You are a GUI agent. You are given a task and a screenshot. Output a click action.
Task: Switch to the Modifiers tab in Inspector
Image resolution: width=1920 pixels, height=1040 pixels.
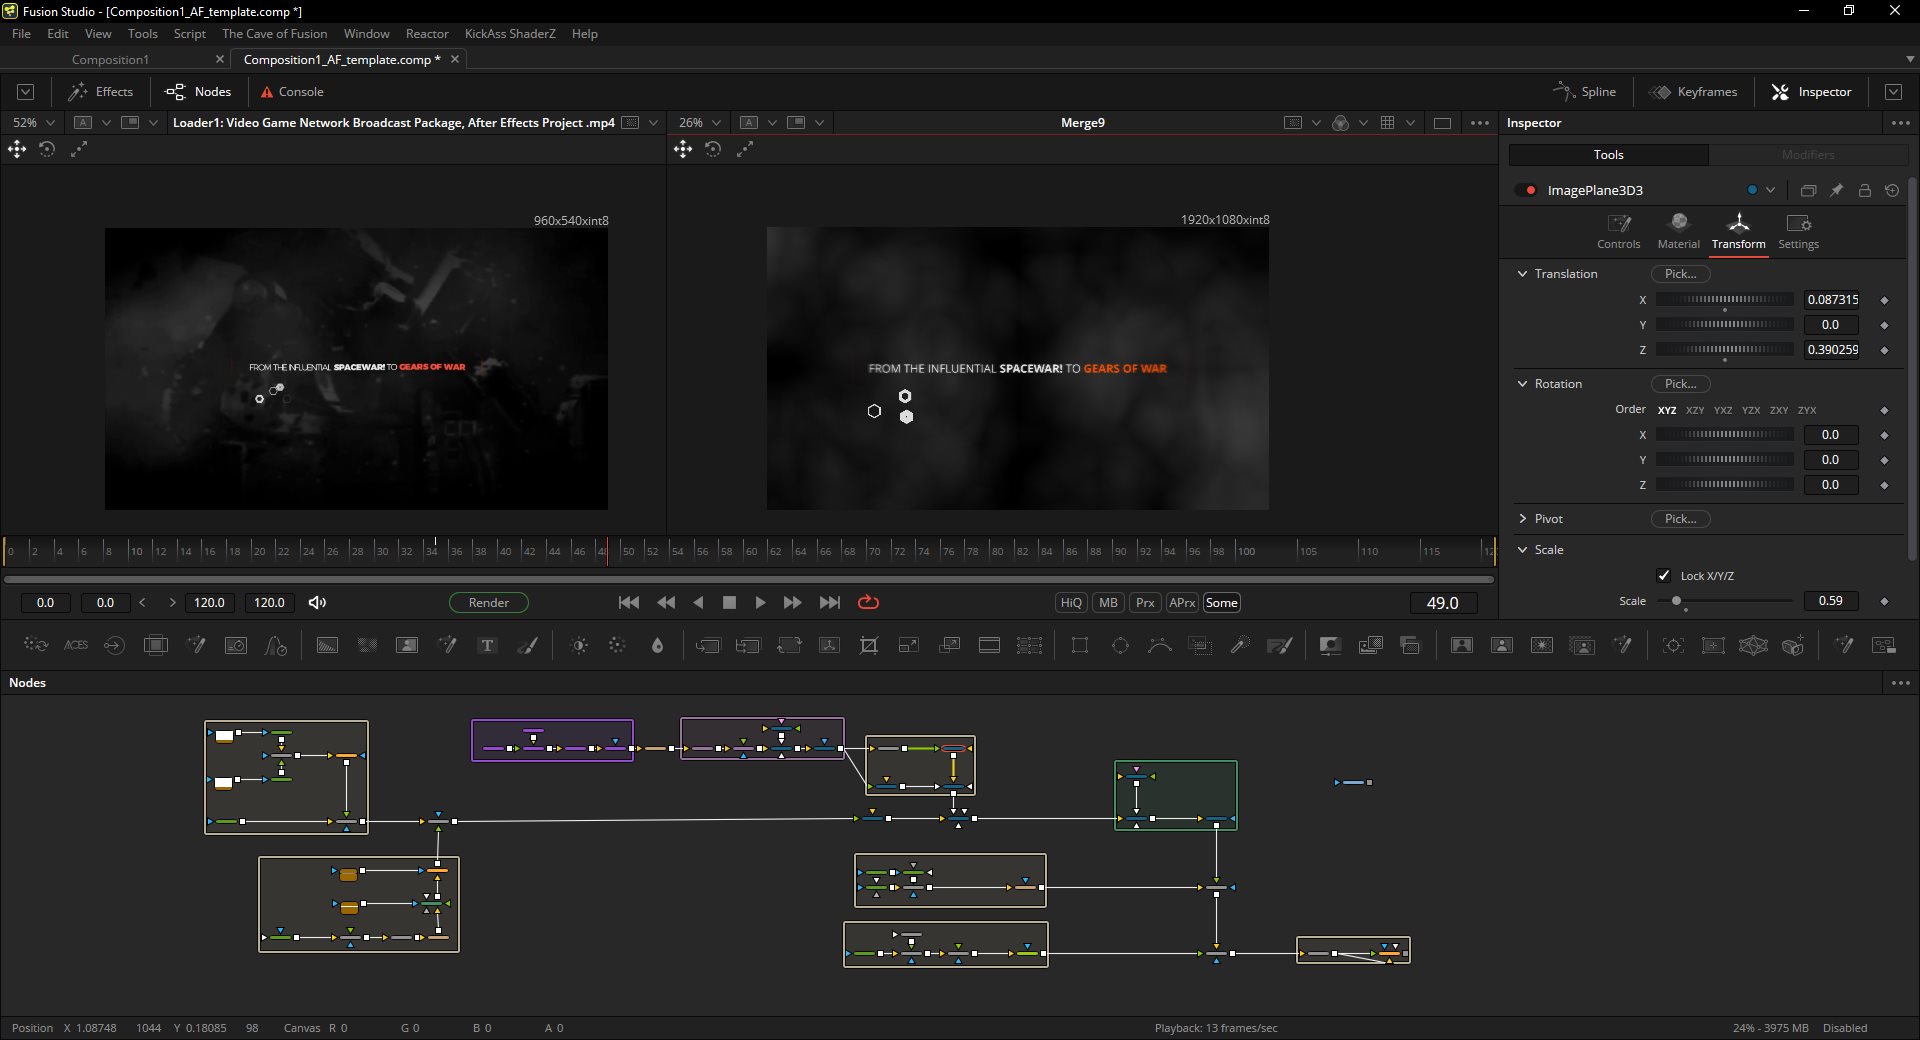[x=1808, y=154]
